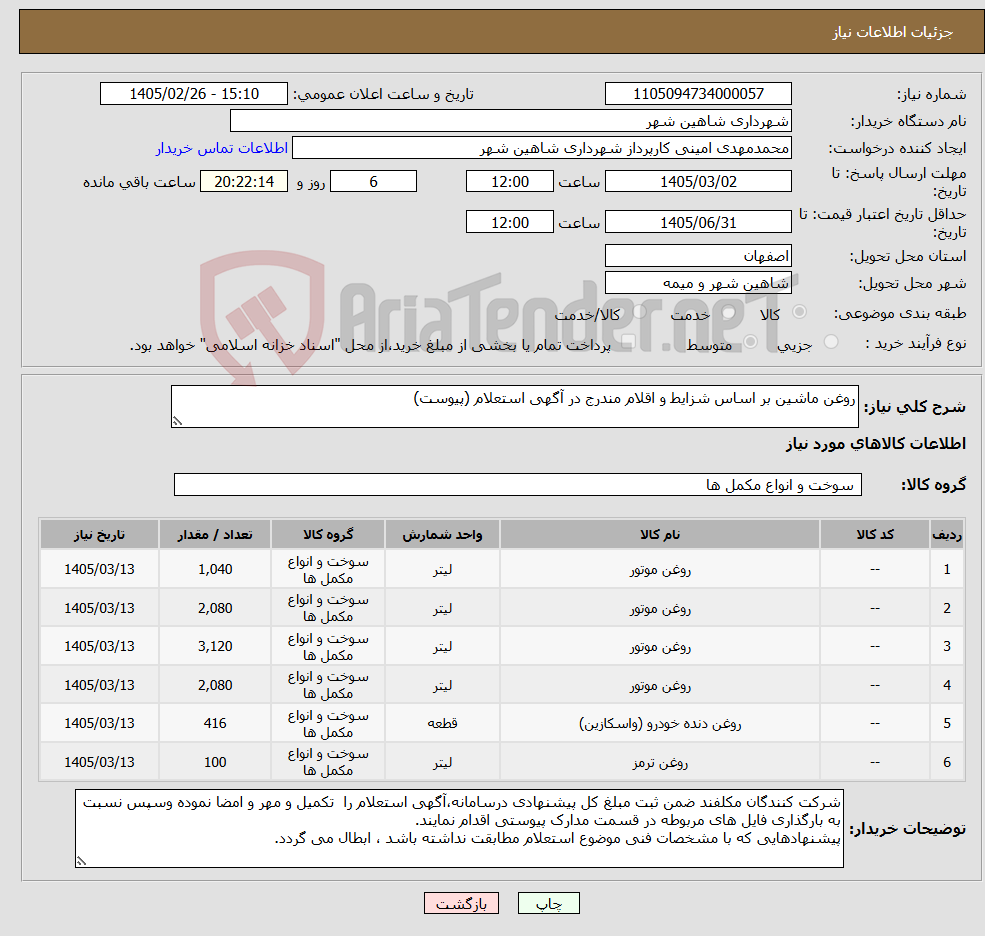Click the چاپ print button
The image size is (985, 936).
[548, 903]
